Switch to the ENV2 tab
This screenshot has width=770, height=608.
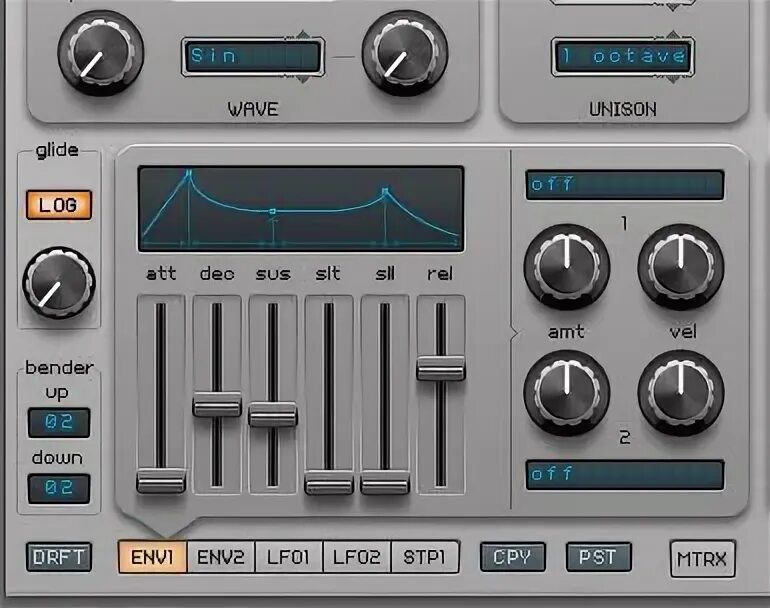click(x=220, y=557)
